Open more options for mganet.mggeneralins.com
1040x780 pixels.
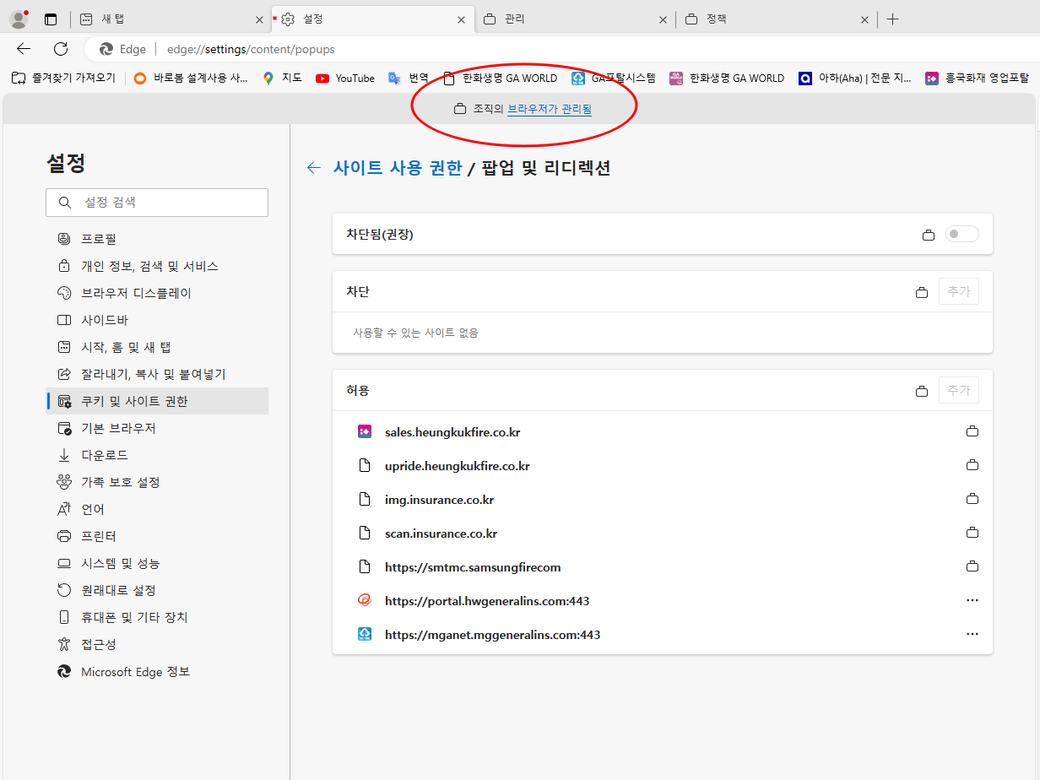[971, 634]
